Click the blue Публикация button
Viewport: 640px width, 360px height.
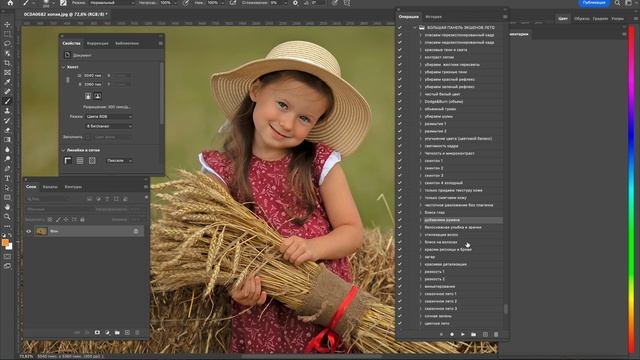click(594, 3)
